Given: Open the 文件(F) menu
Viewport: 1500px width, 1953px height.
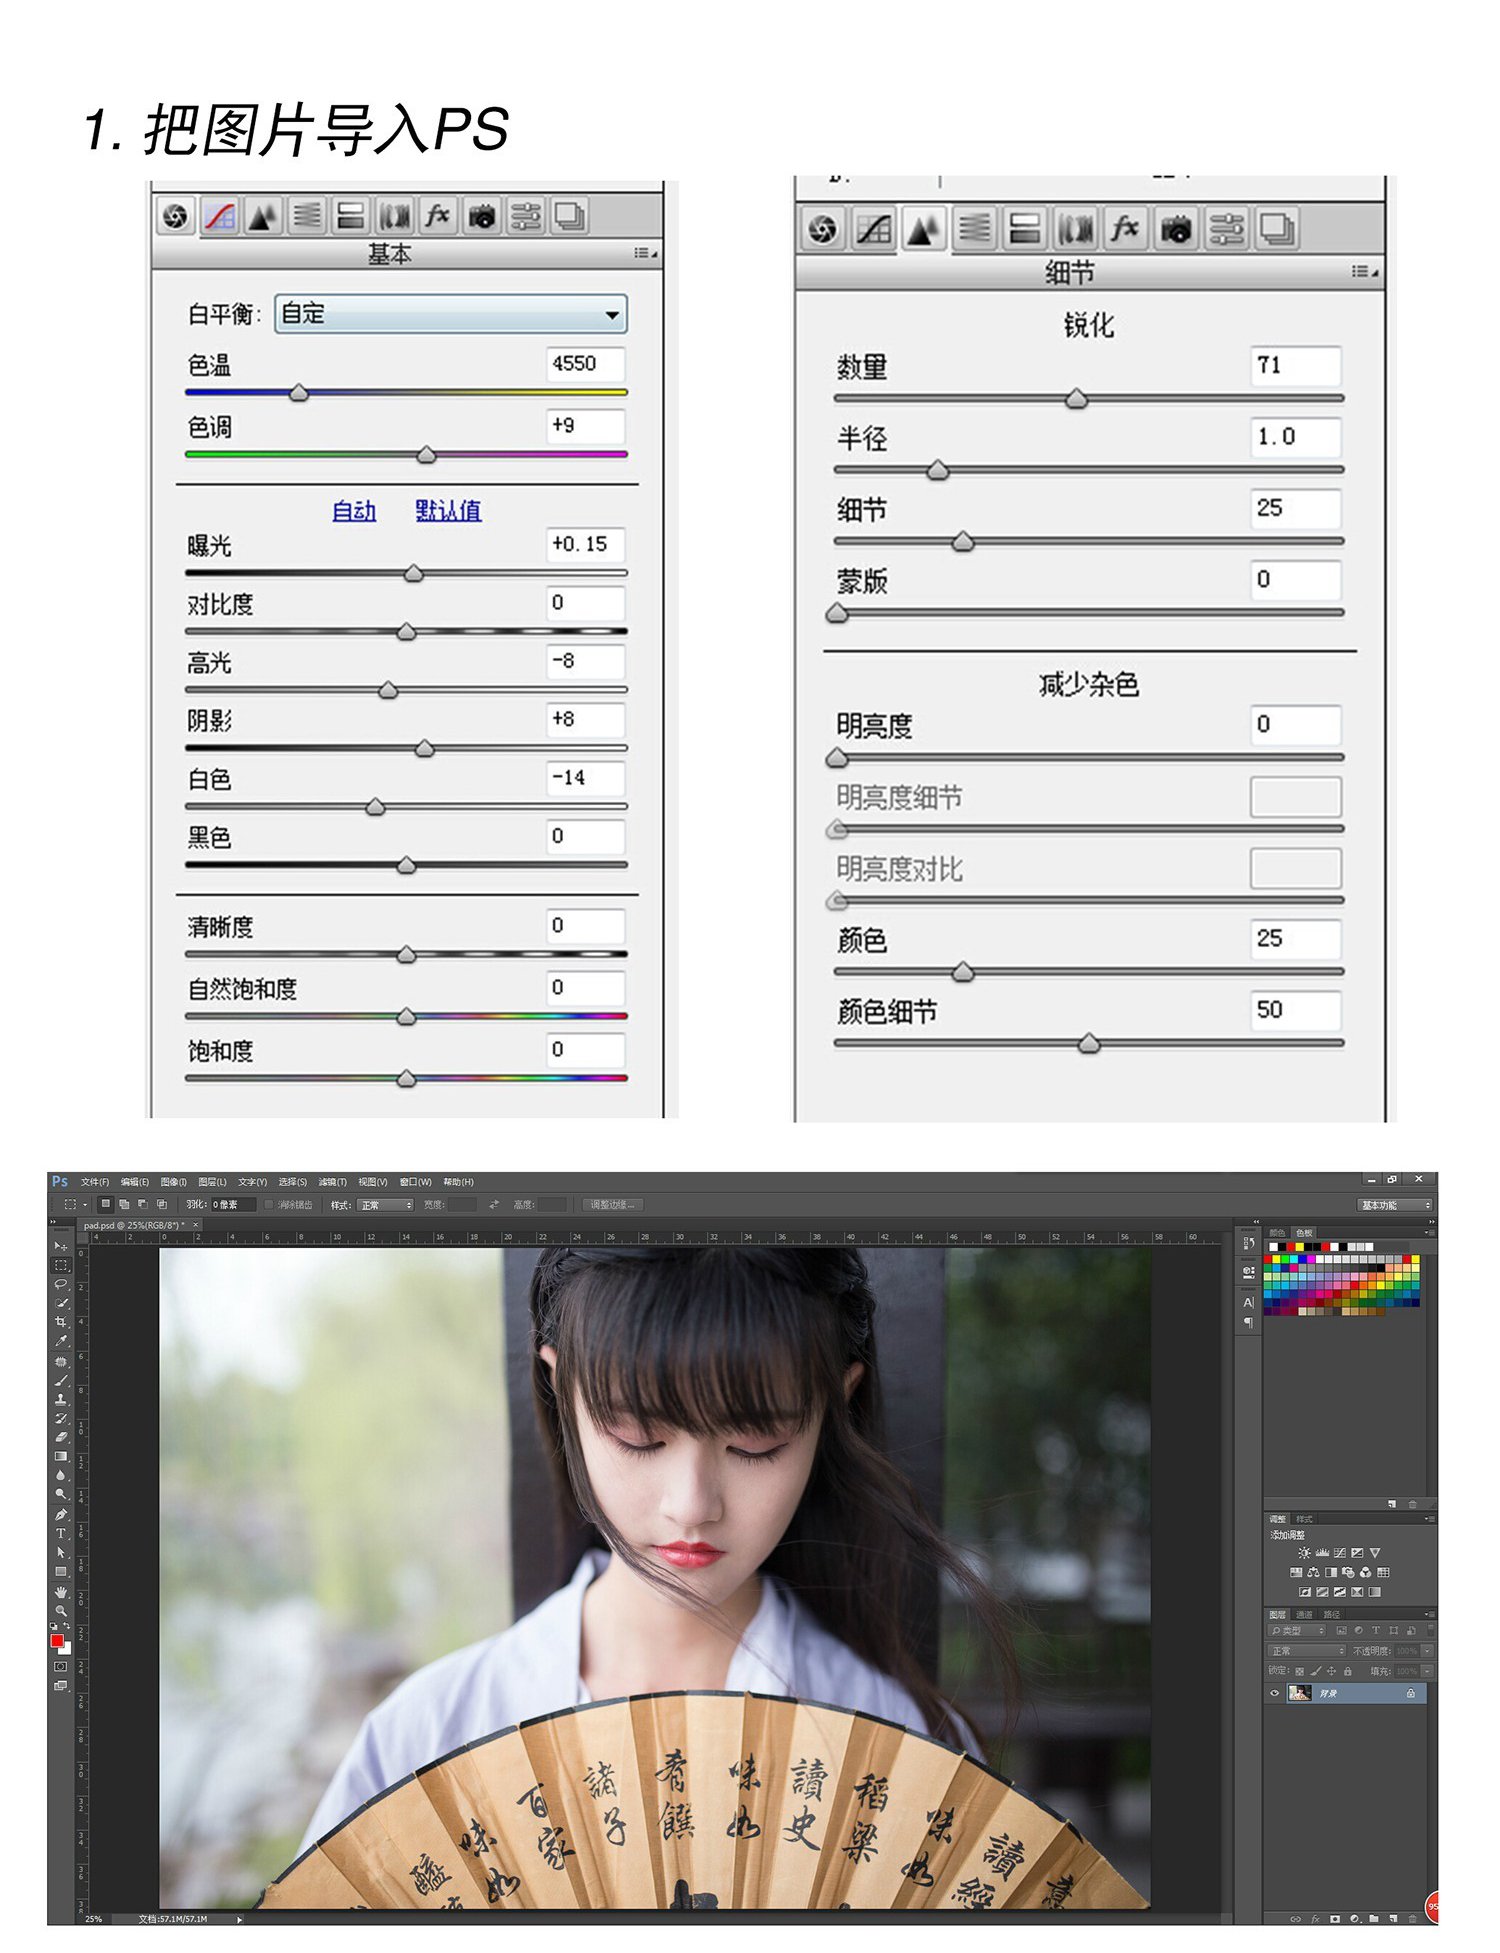Looking at the screenshot, I should point(95,1182).
